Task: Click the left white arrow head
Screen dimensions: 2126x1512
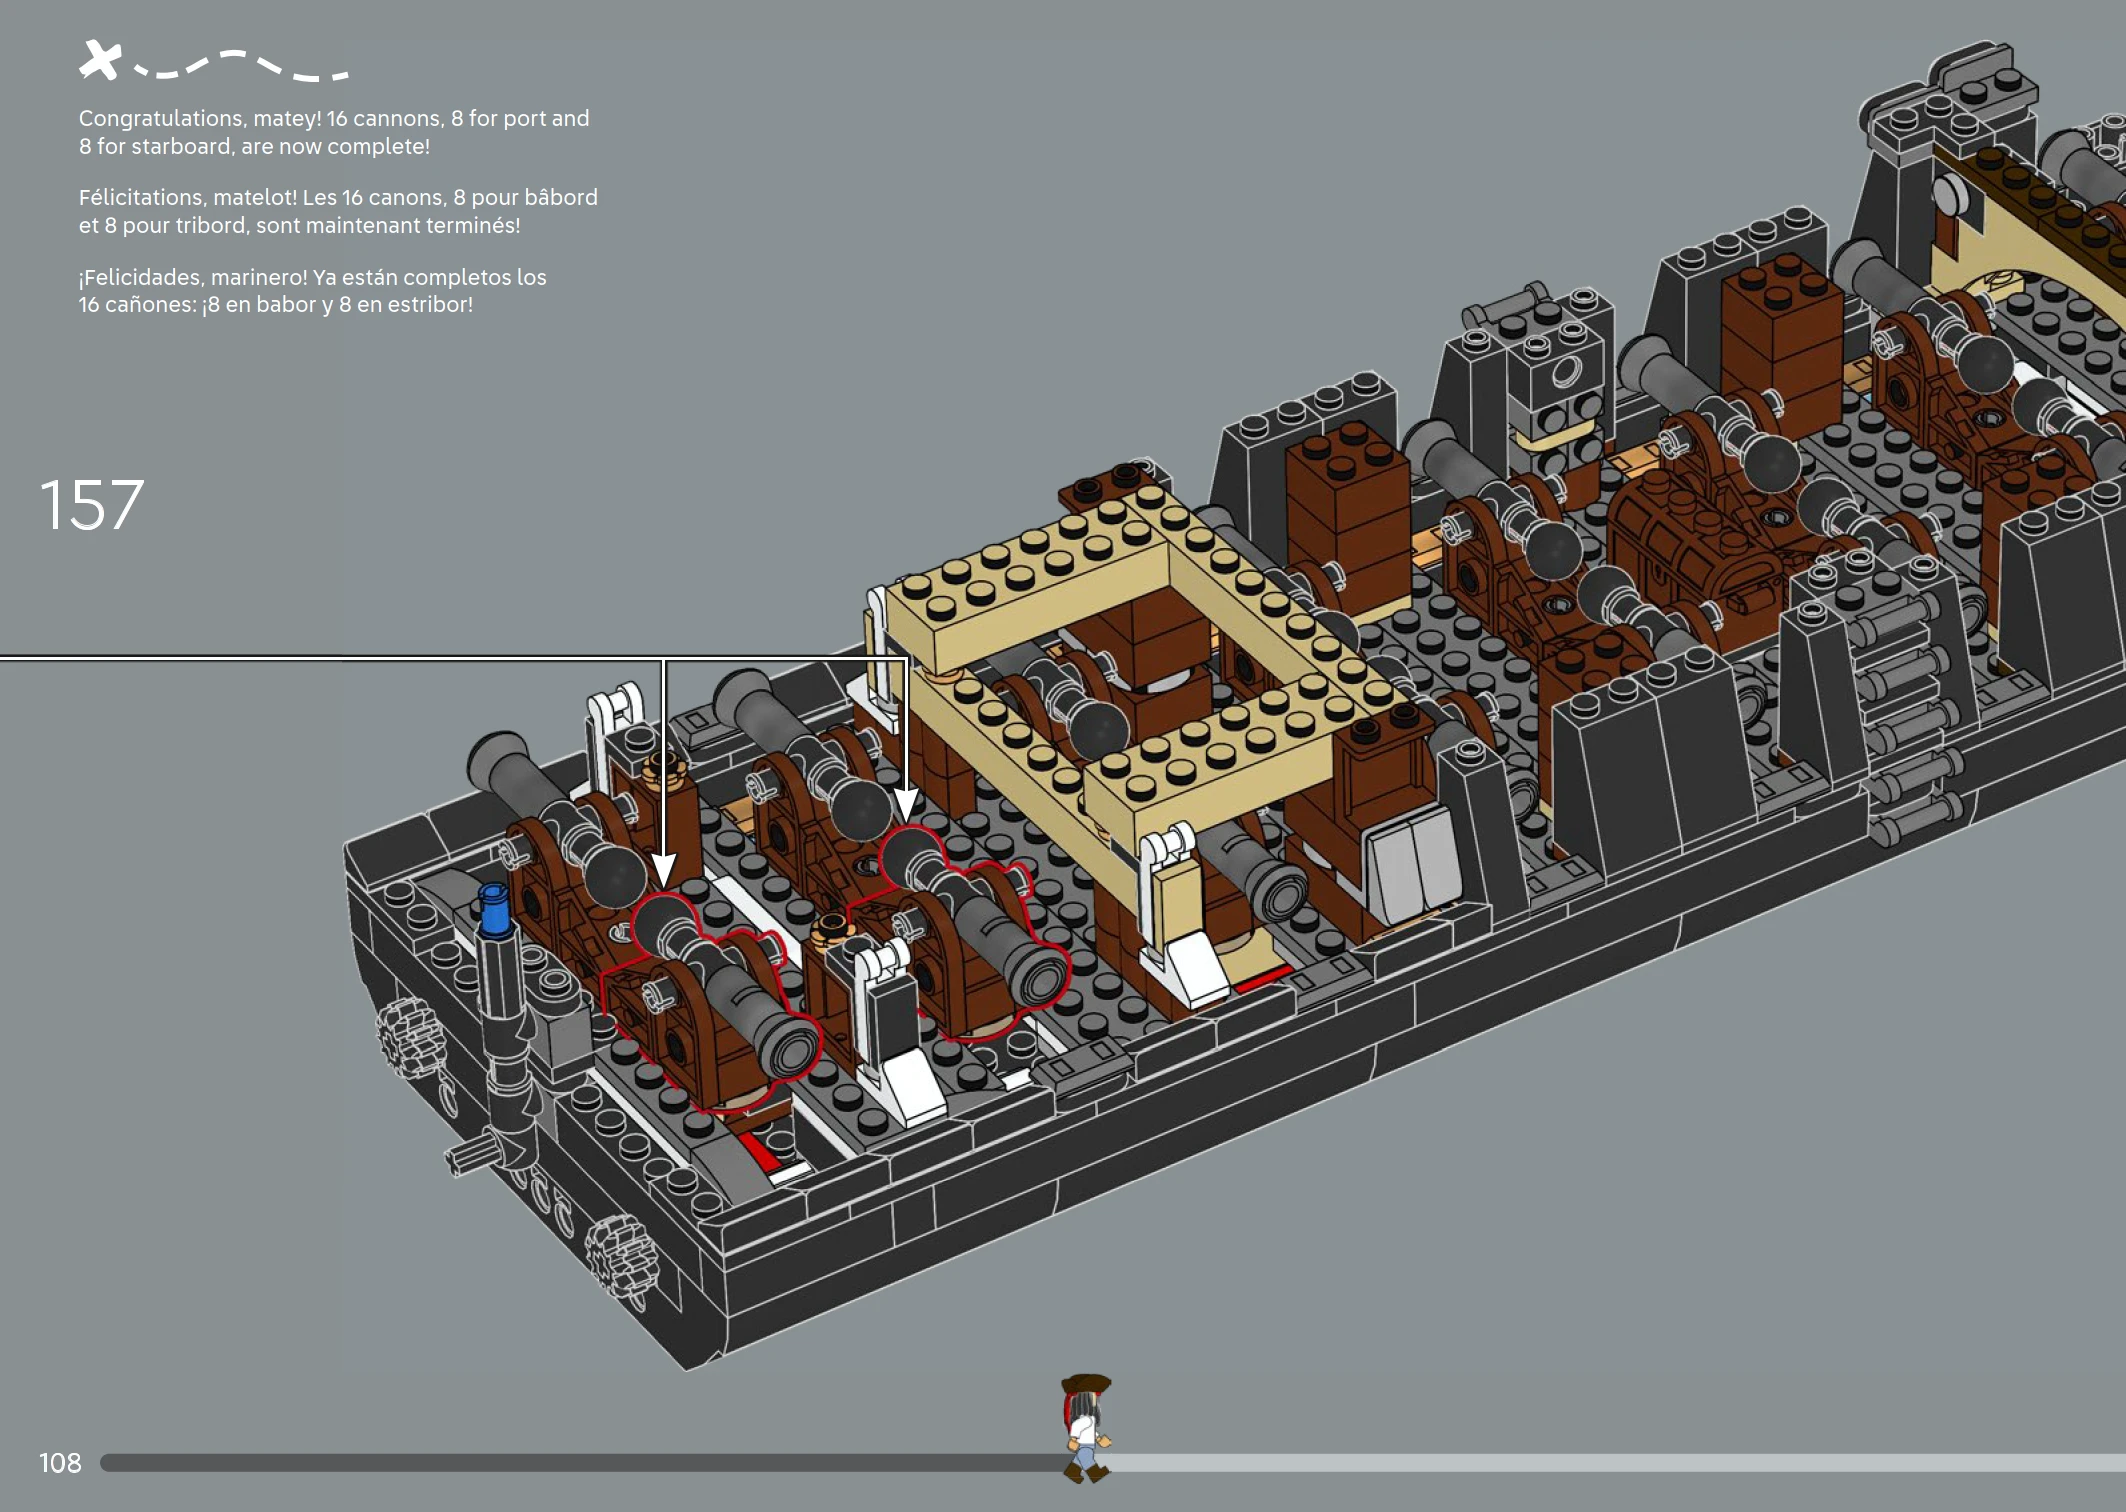Action: pyautogui.click(x=664, y=868)
